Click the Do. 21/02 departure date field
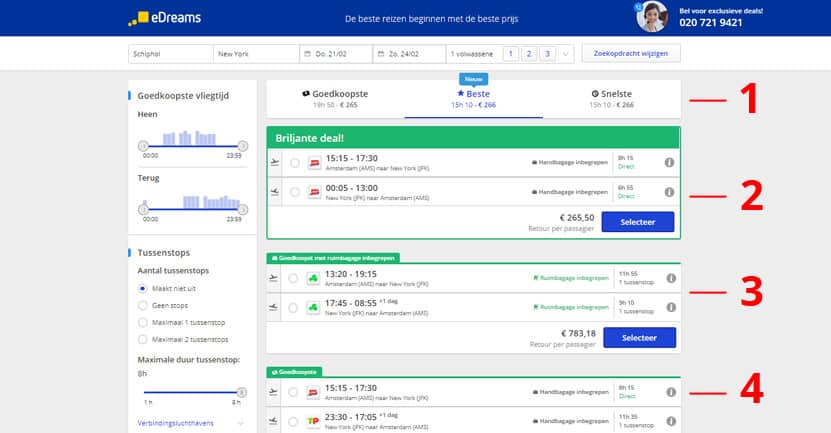The height and width of the screenshot is (433, 831). coord(336,54)
